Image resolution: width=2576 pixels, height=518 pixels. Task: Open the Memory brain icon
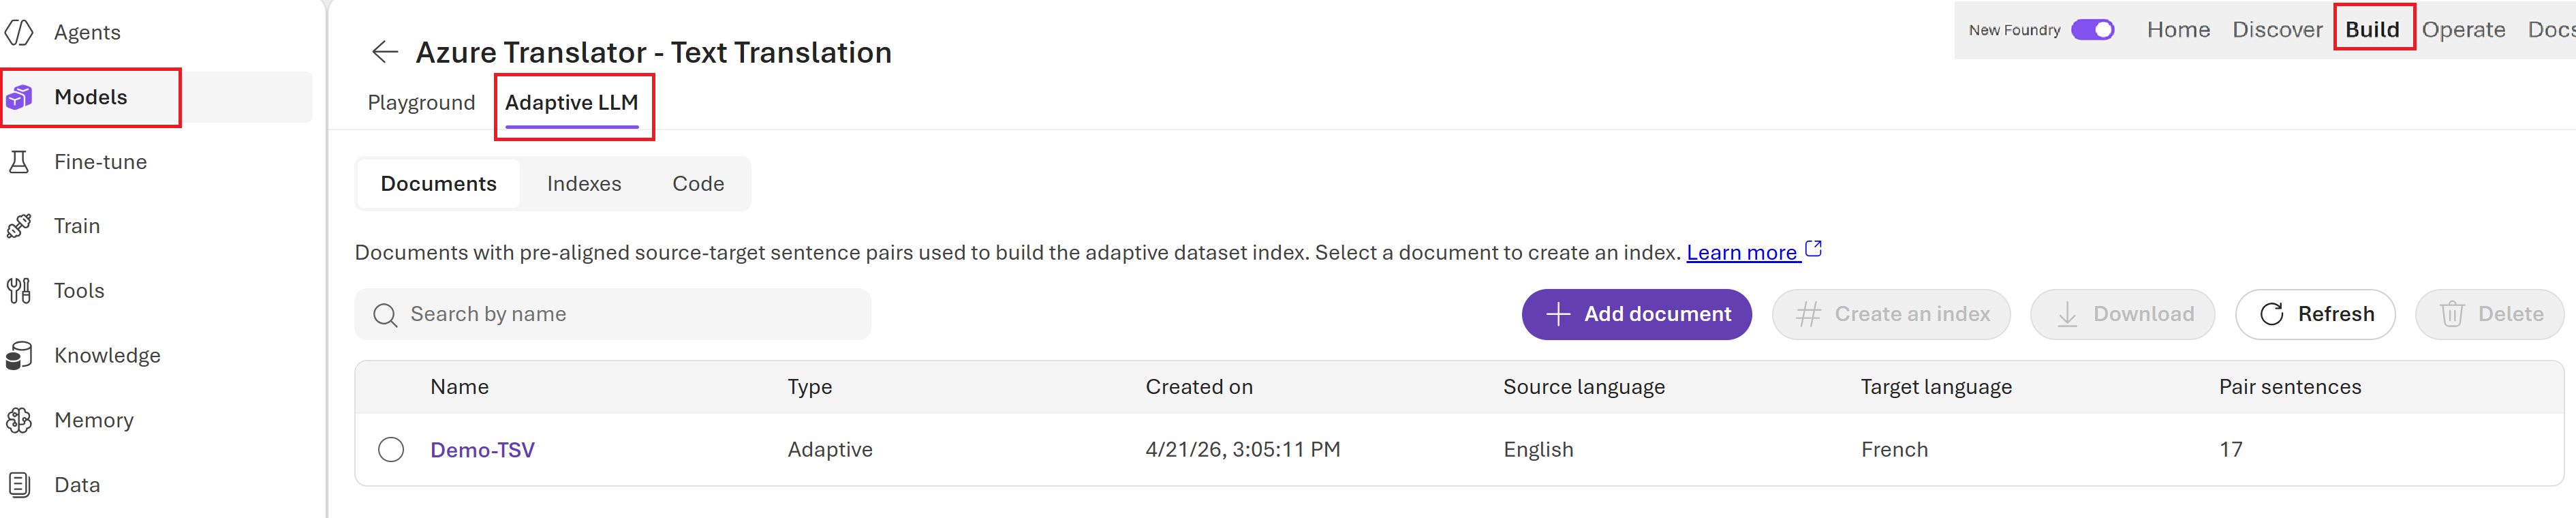[19, 420]
